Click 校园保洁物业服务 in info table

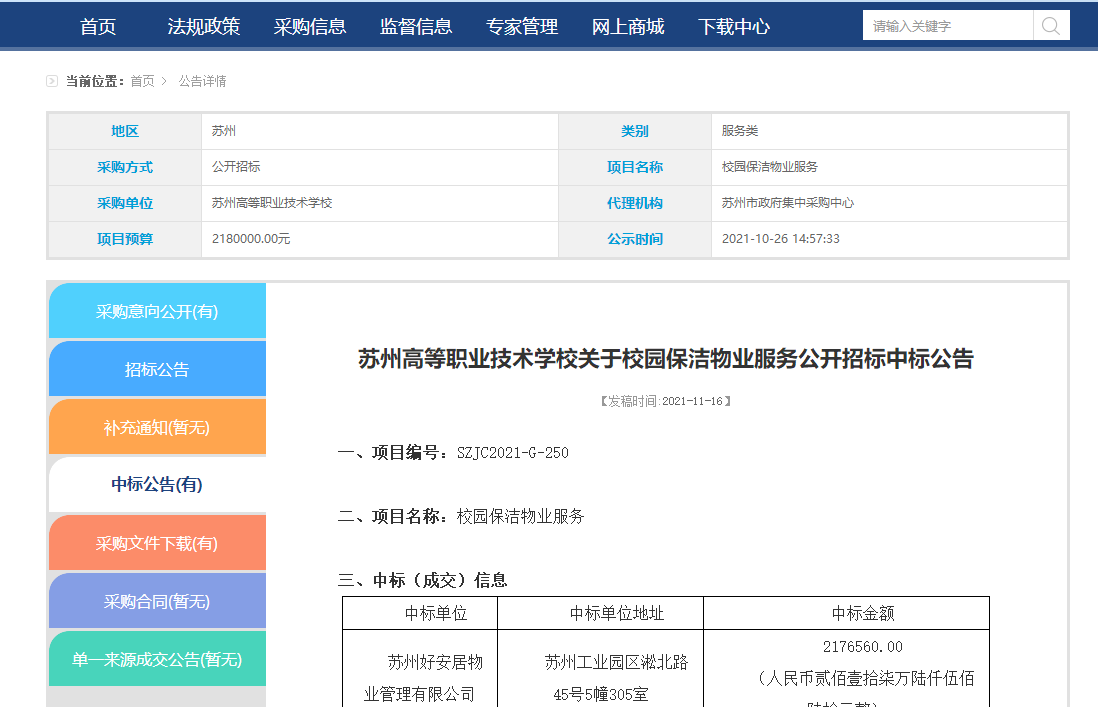click(x=770, y=167)
